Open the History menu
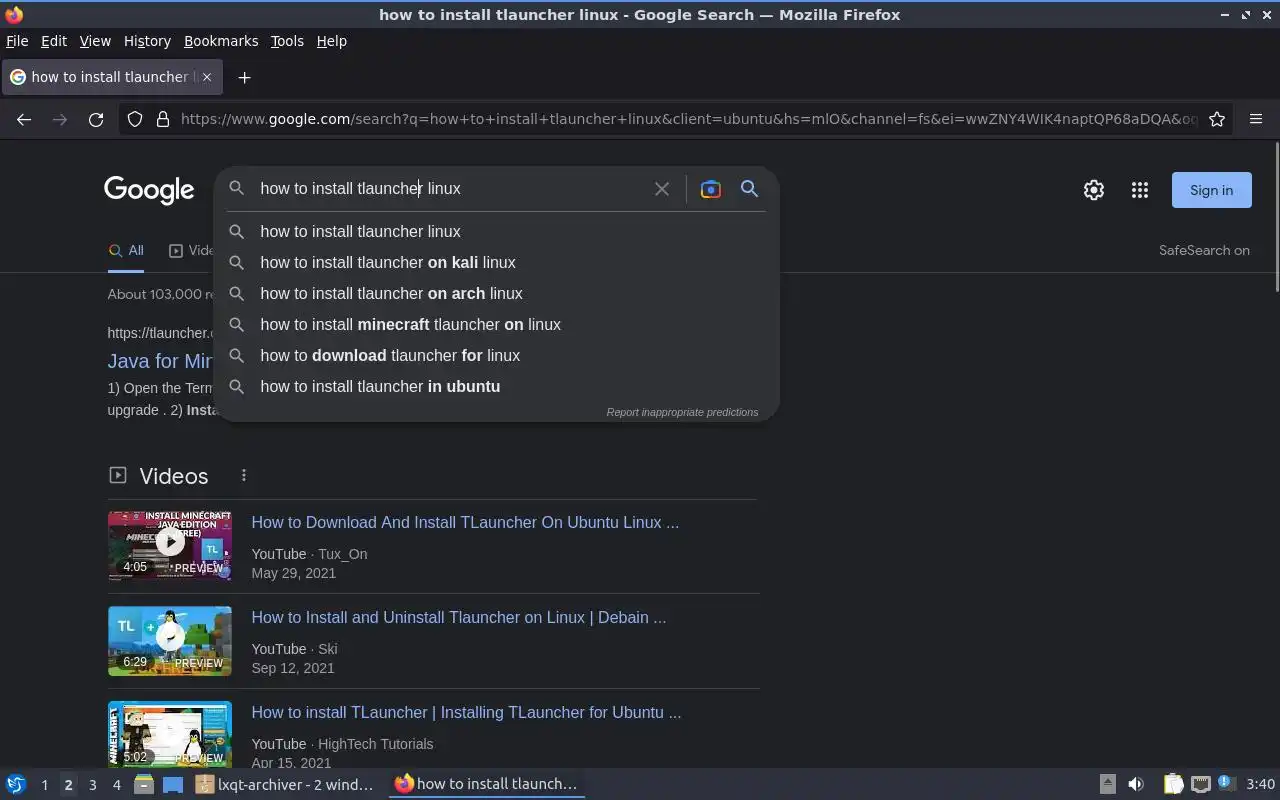This screenshot has height=800, width=1280. pos(147,41)
